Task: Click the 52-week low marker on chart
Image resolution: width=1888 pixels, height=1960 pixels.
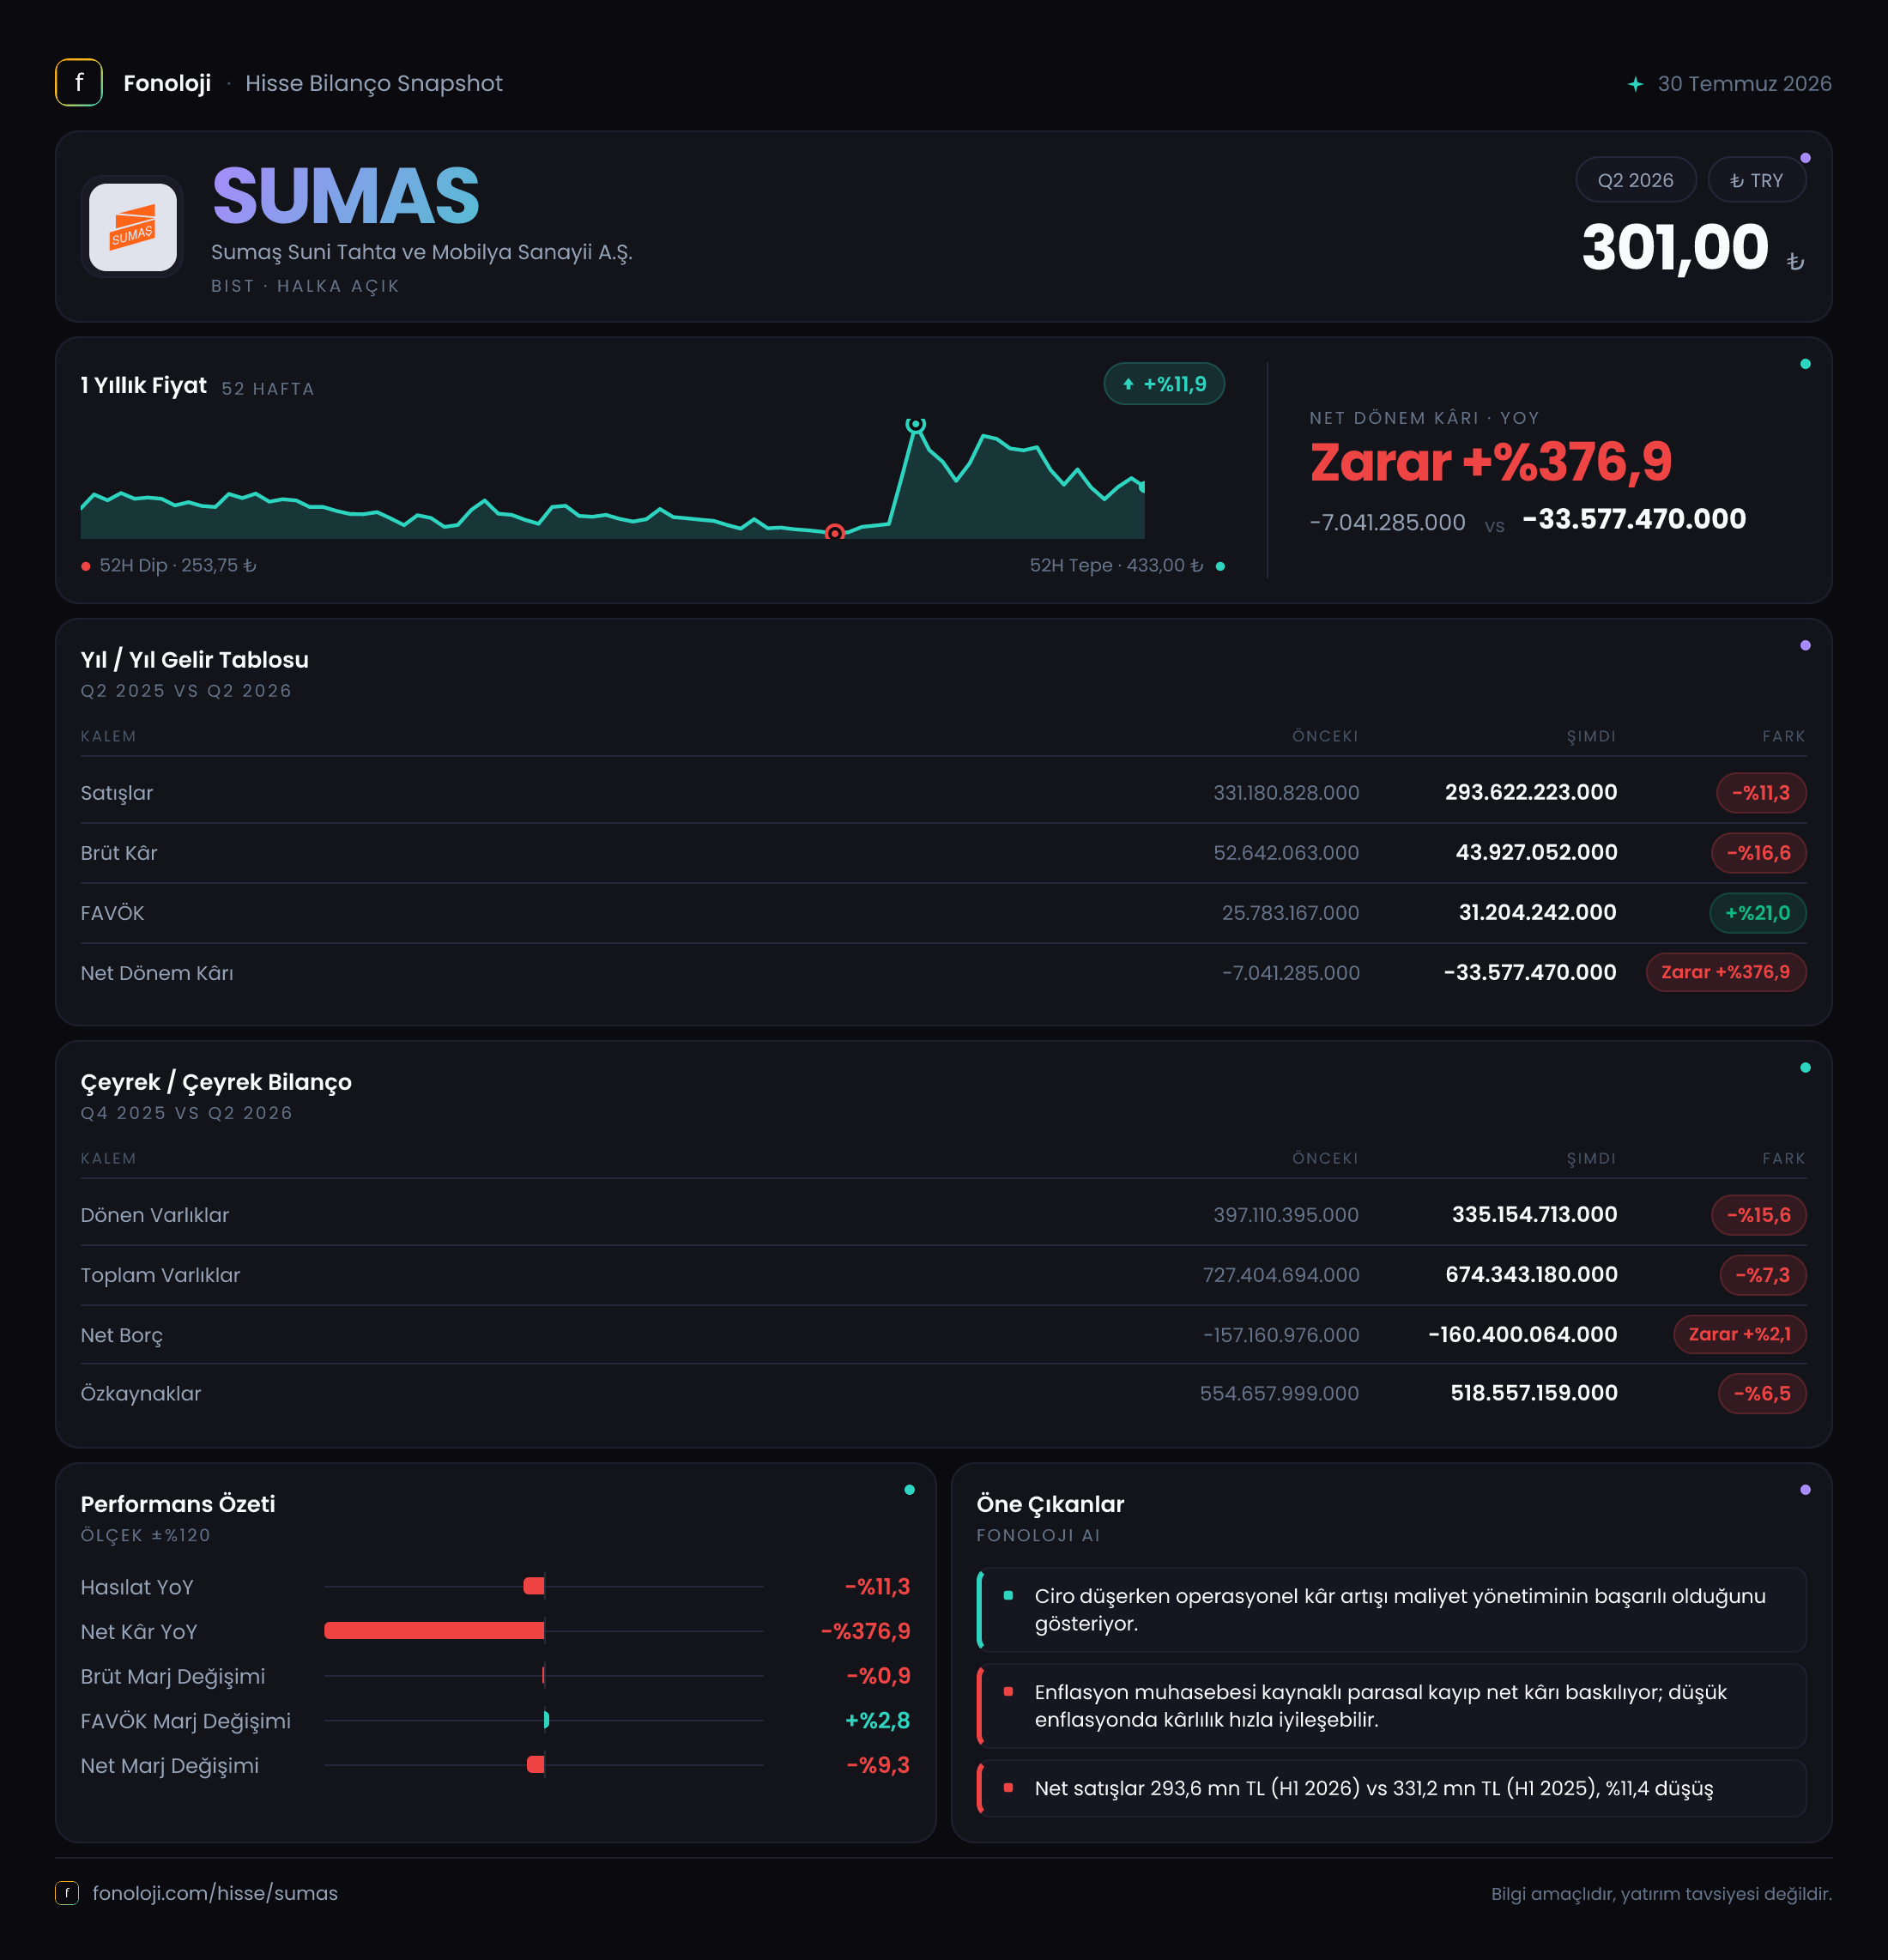Action: (835, 532)
